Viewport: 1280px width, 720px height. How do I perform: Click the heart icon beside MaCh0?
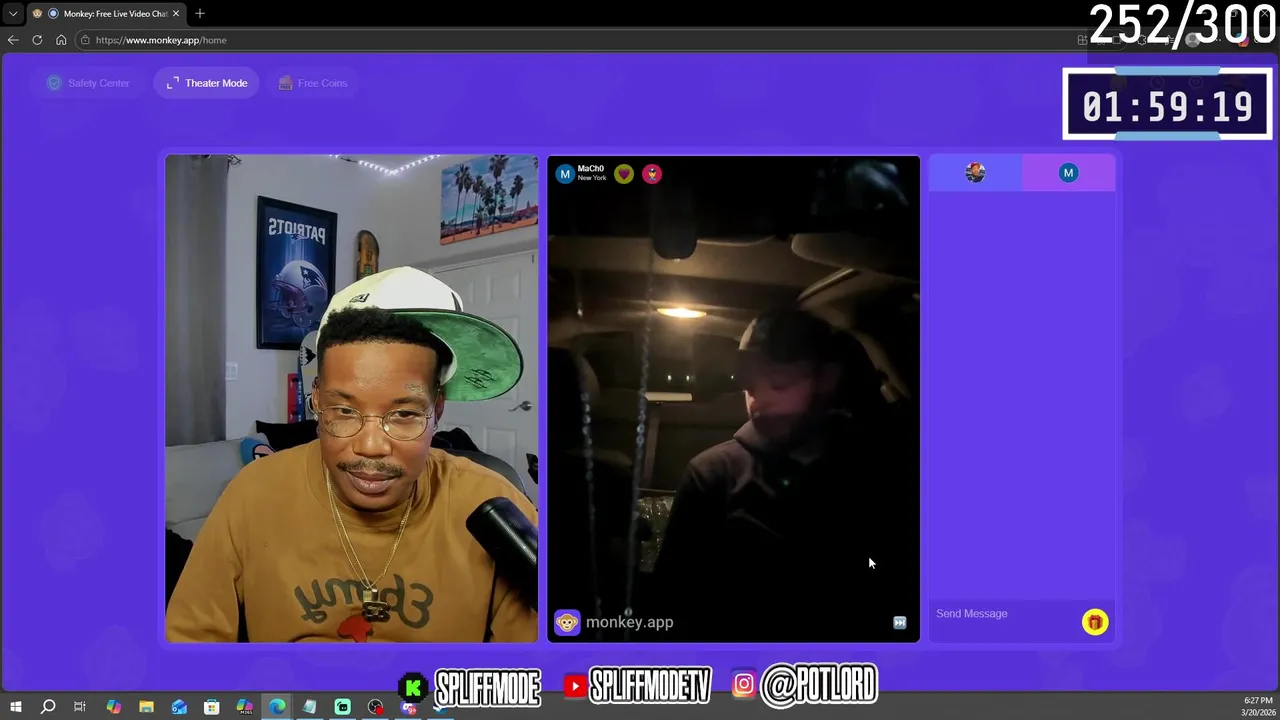tap(624, 174)
